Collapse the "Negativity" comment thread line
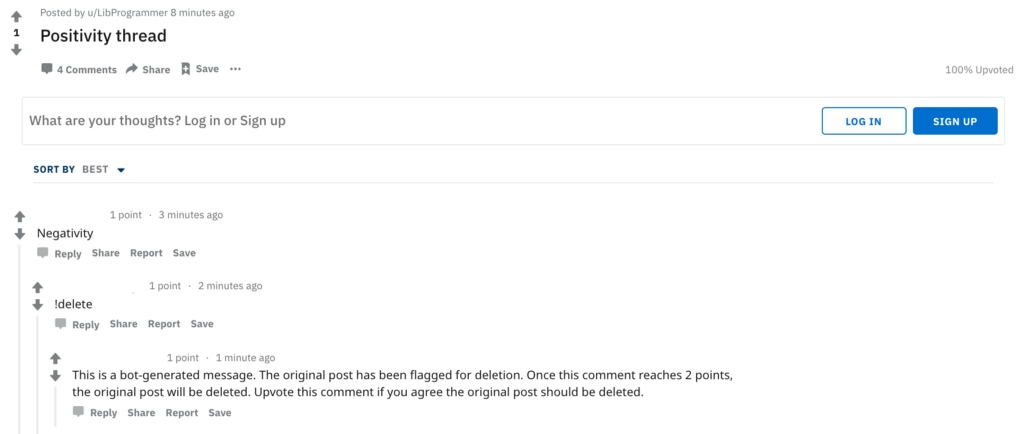 point(20,340)
